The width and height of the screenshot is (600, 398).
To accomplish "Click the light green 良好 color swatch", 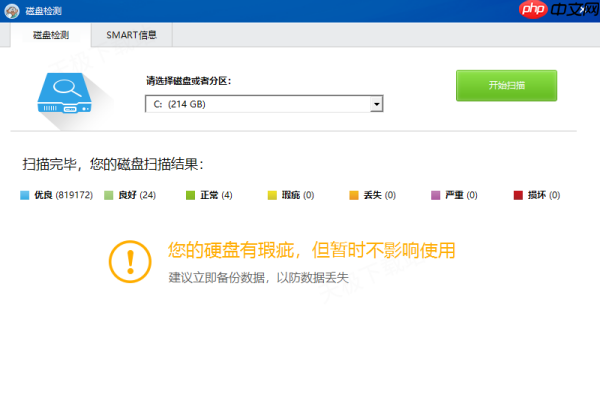I will click(x=109, y=195).
